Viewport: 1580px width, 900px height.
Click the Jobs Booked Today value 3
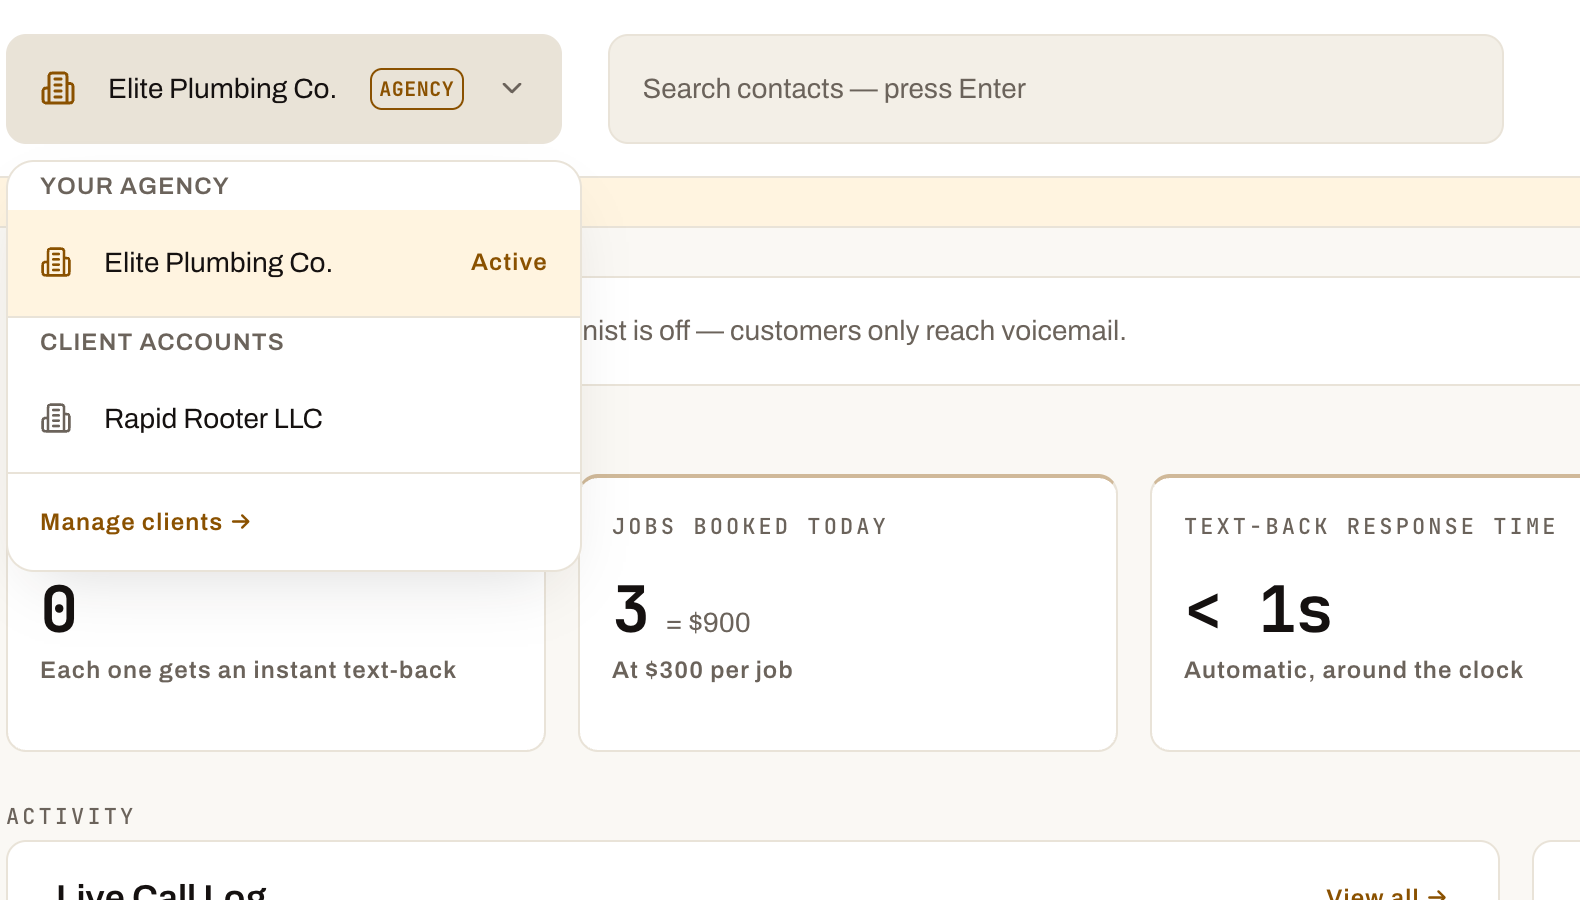631,609
